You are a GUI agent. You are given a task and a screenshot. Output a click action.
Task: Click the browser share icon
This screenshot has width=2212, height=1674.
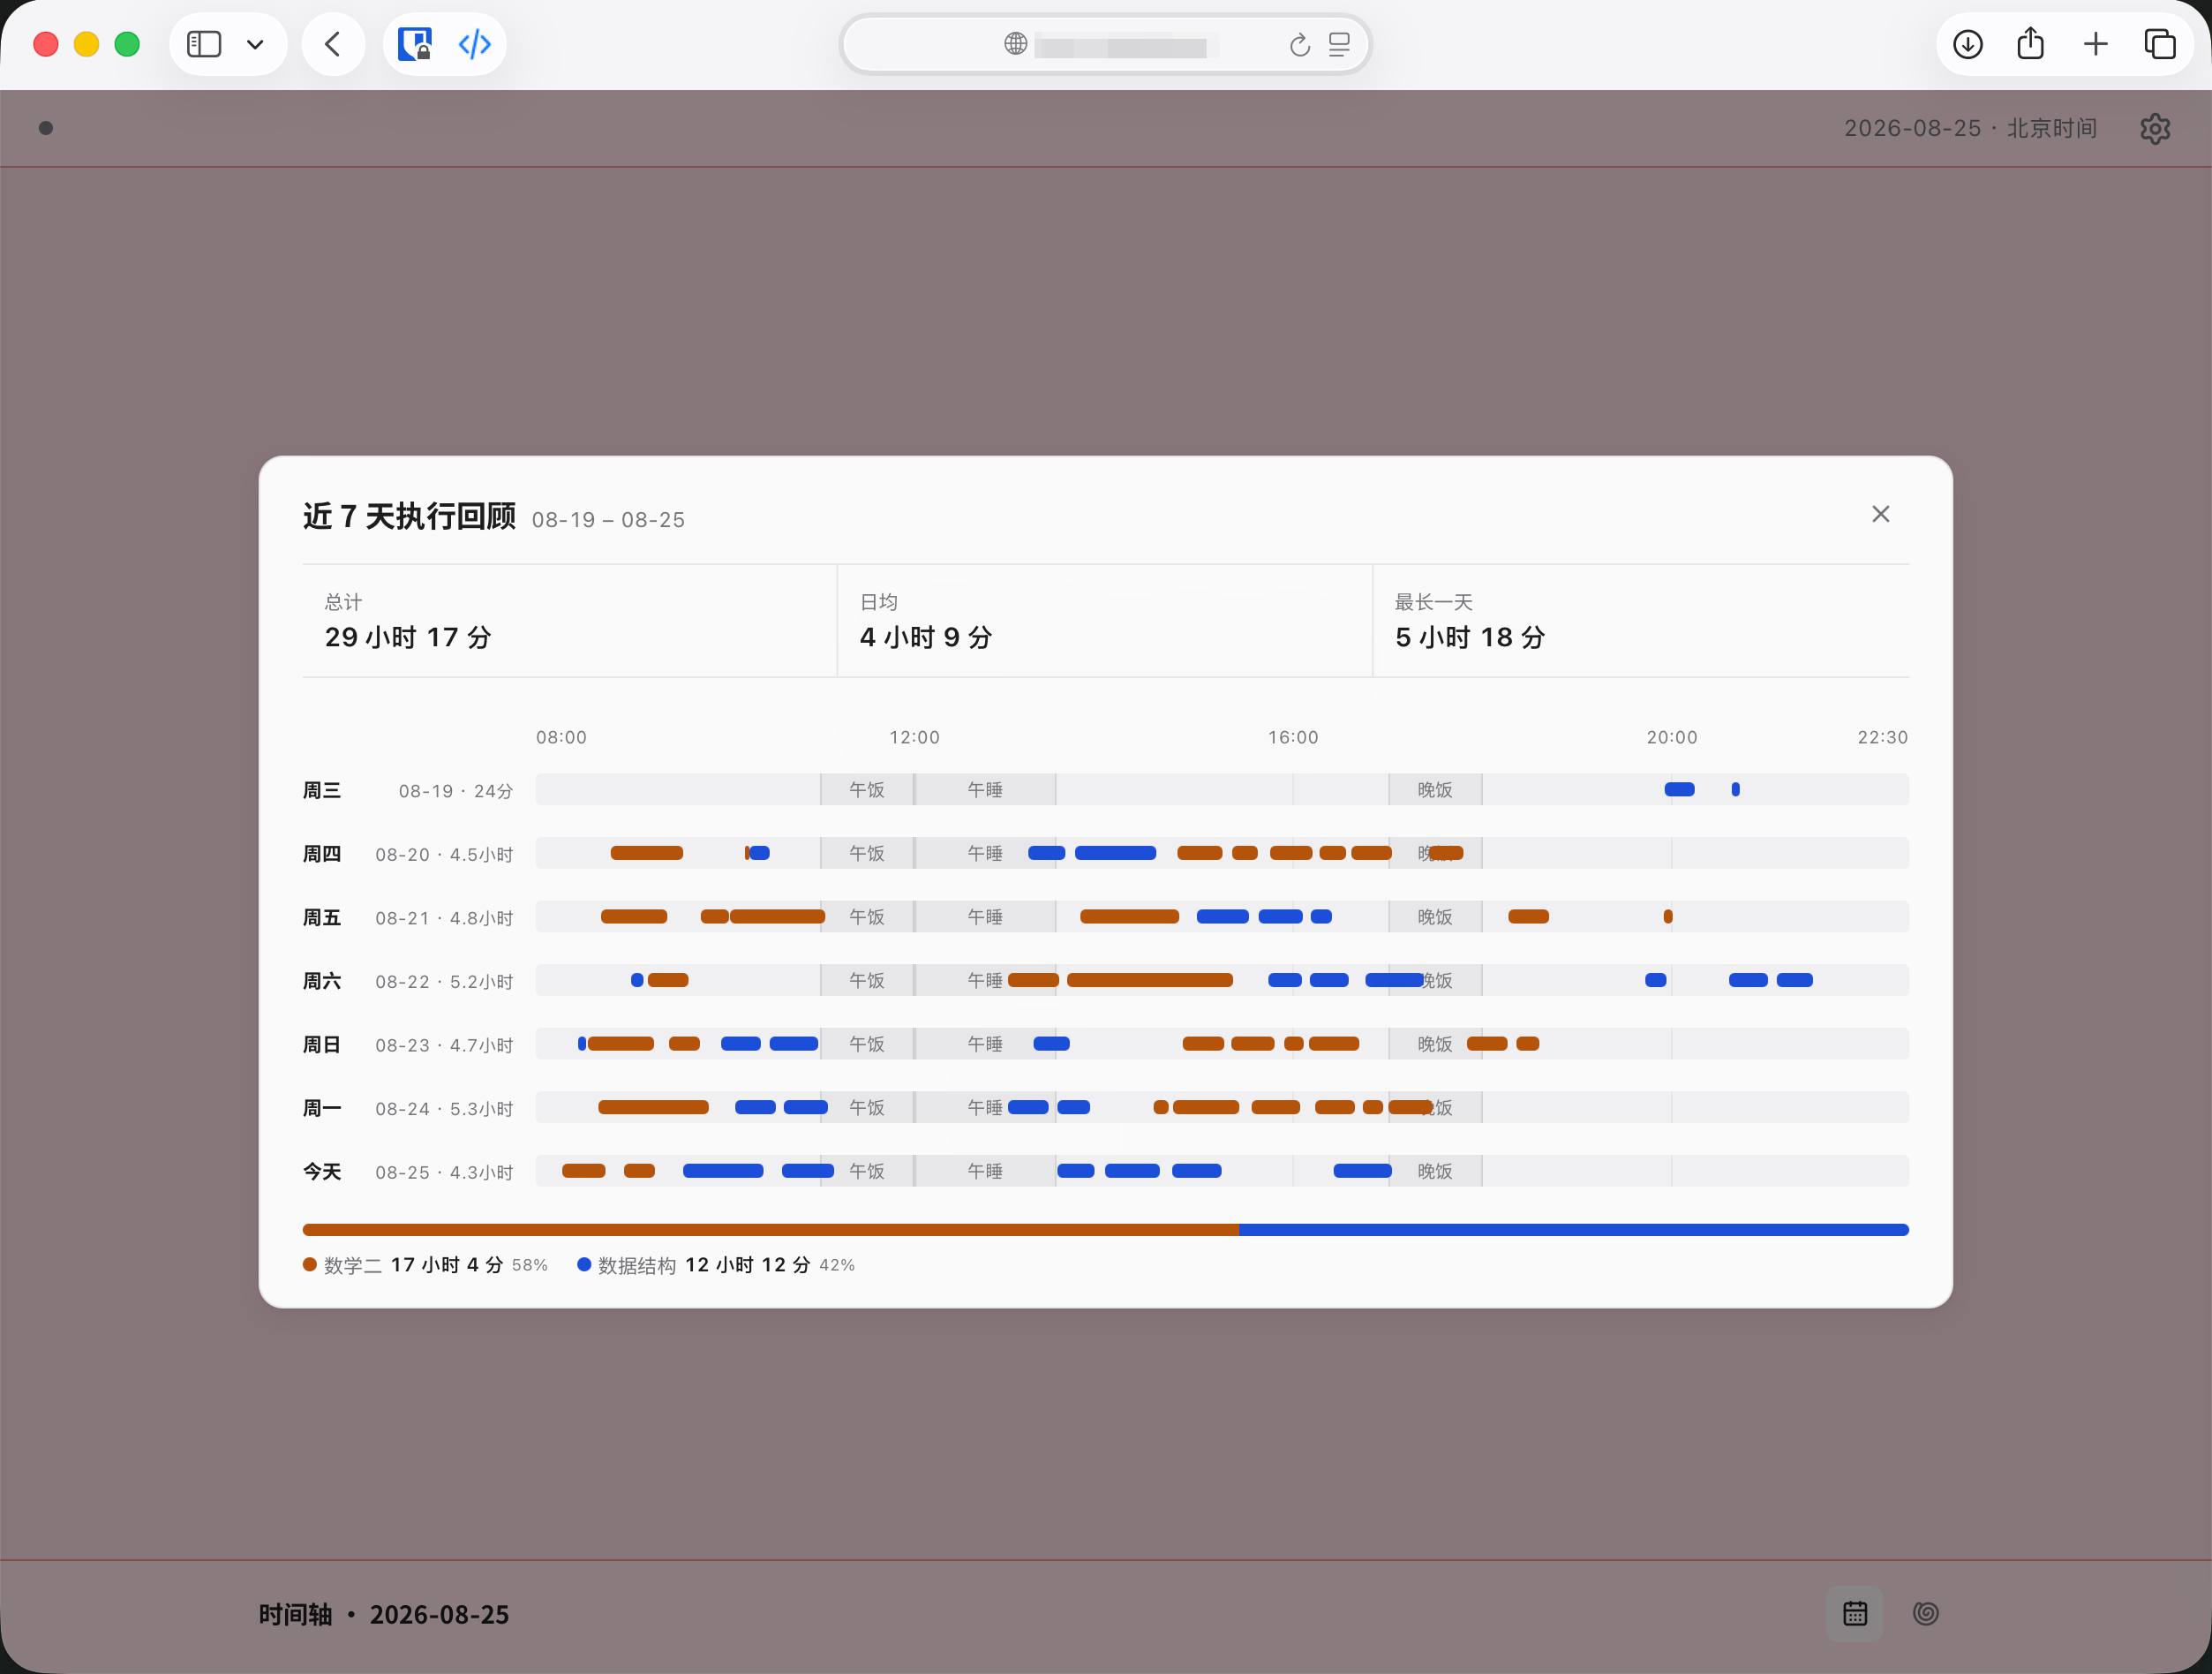pyautogui.click(x=2030, y=43)
